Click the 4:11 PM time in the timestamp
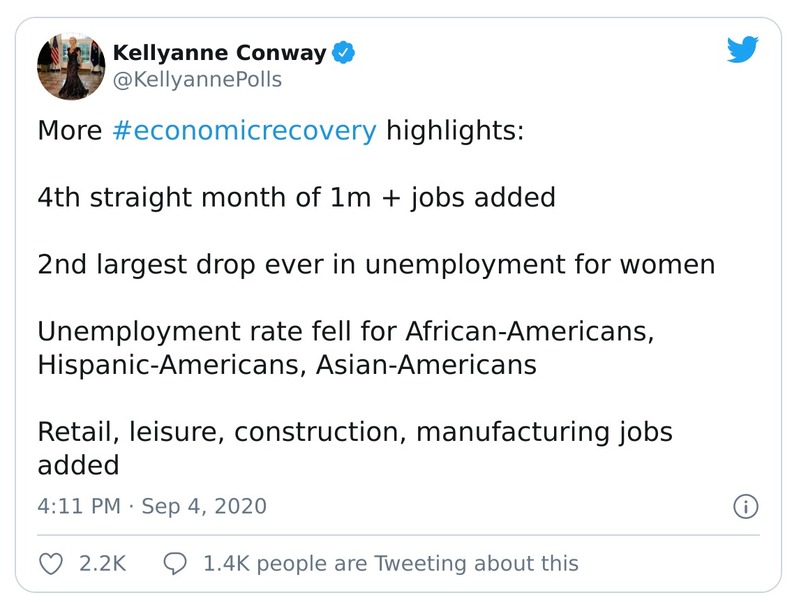Viewport: 799px width, 609px height. click(80, 506)
